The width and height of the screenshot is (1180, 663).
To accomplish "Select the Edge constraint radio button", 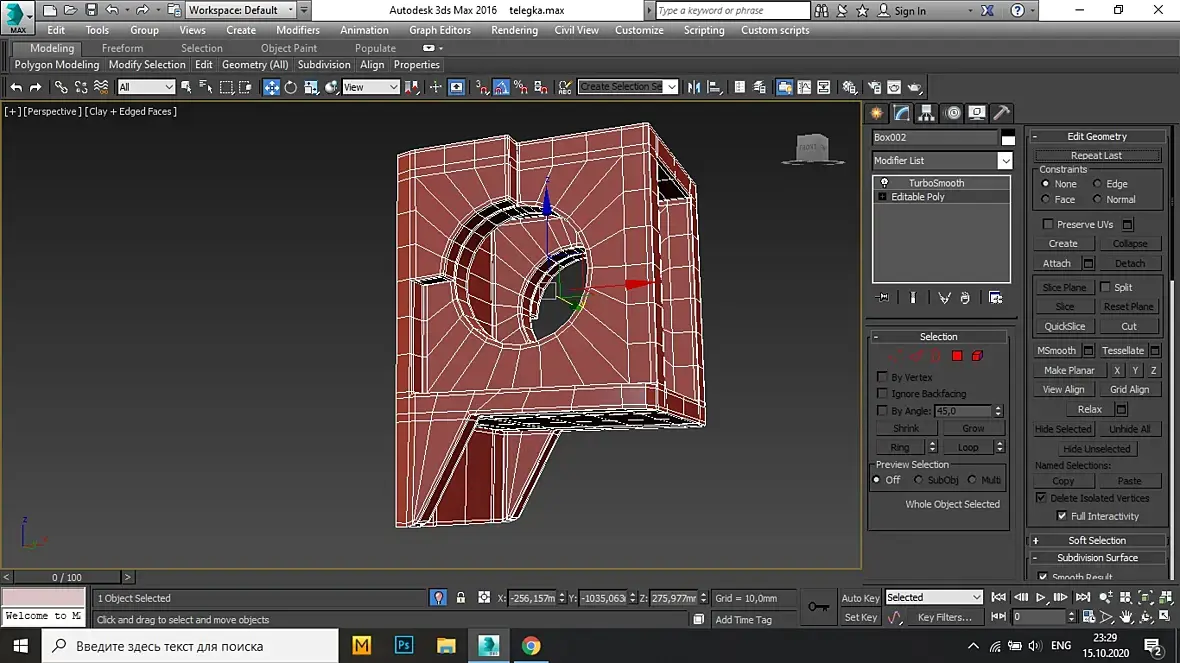I will [1097, 184].
